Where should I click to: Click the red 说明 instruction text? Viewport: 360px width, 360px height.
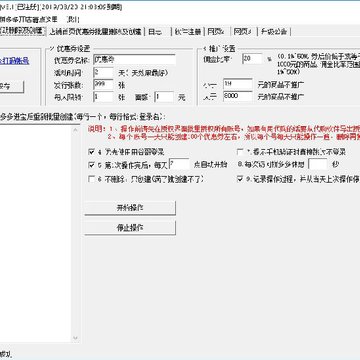click(x=224, y=133)
